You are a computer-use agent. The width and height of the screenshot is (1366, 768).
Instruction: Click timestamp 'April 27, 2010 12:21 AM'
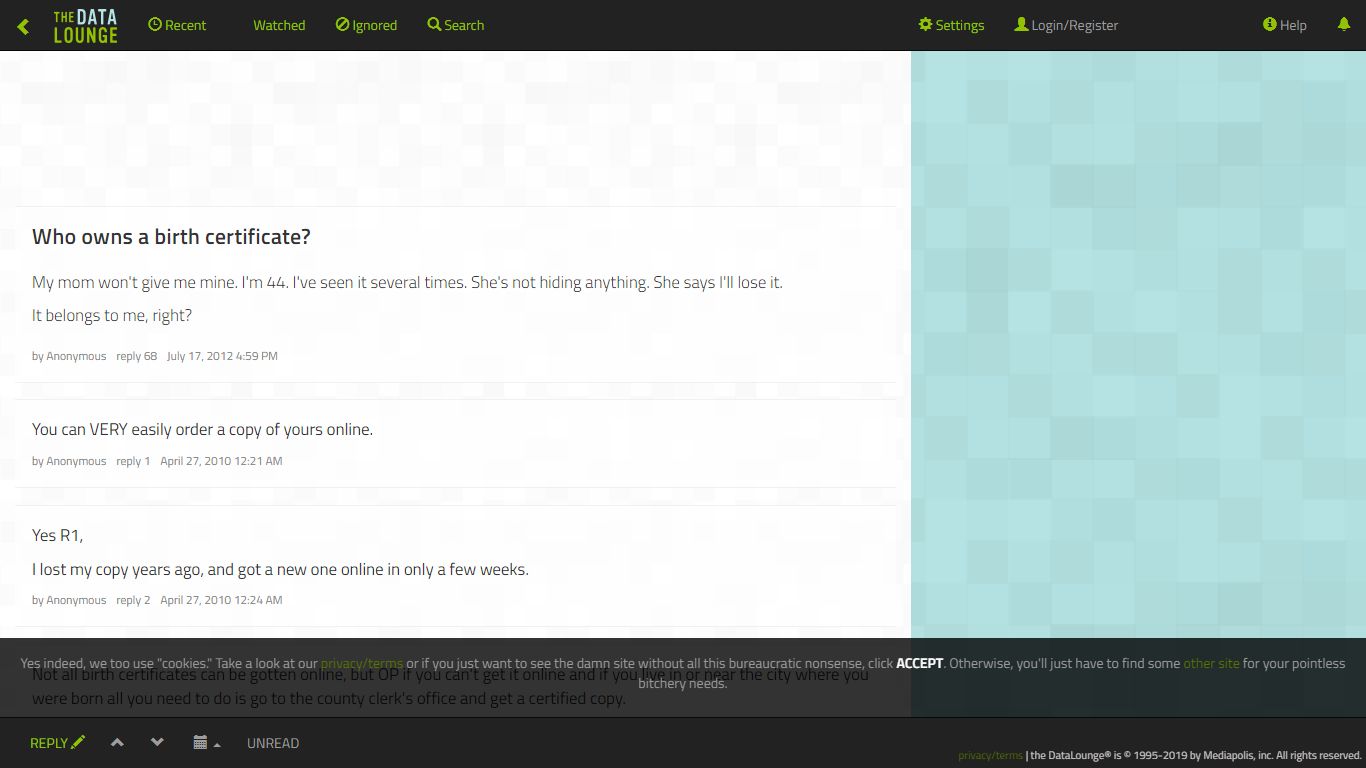tap(221, 461)
